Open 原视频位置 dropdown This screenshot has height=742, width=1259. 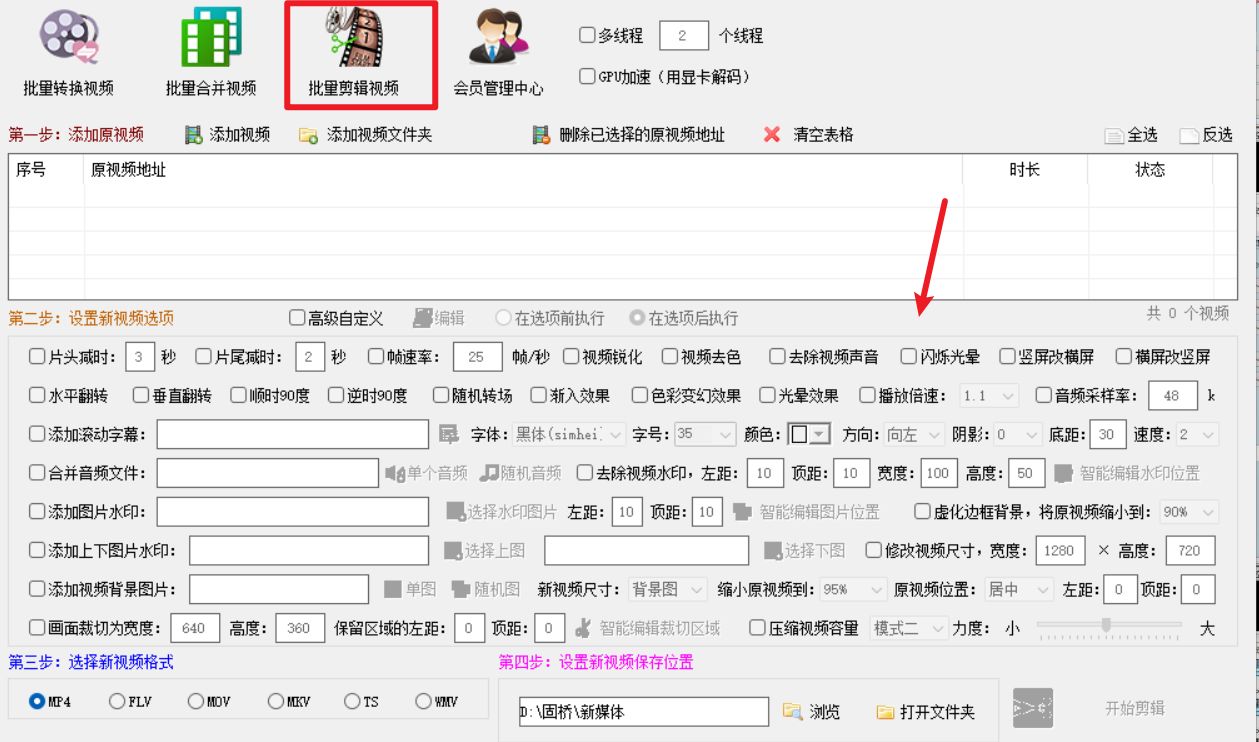click(x=1018, y=590)
